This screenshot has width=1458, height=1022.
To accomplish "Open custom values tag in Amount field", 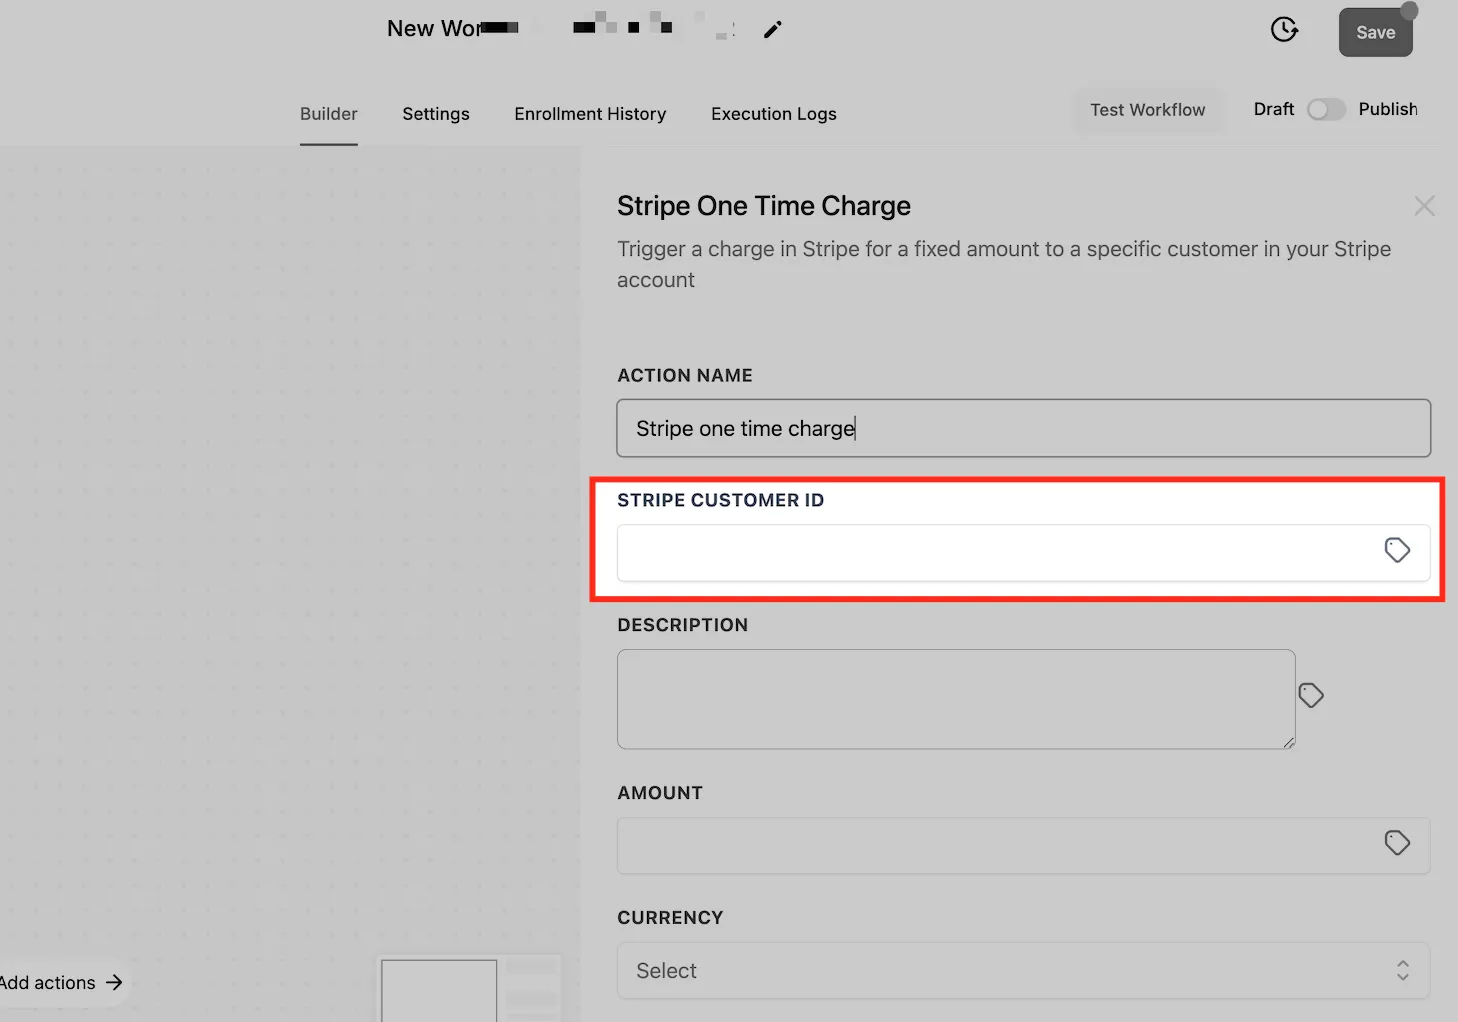I will 1397,843.
